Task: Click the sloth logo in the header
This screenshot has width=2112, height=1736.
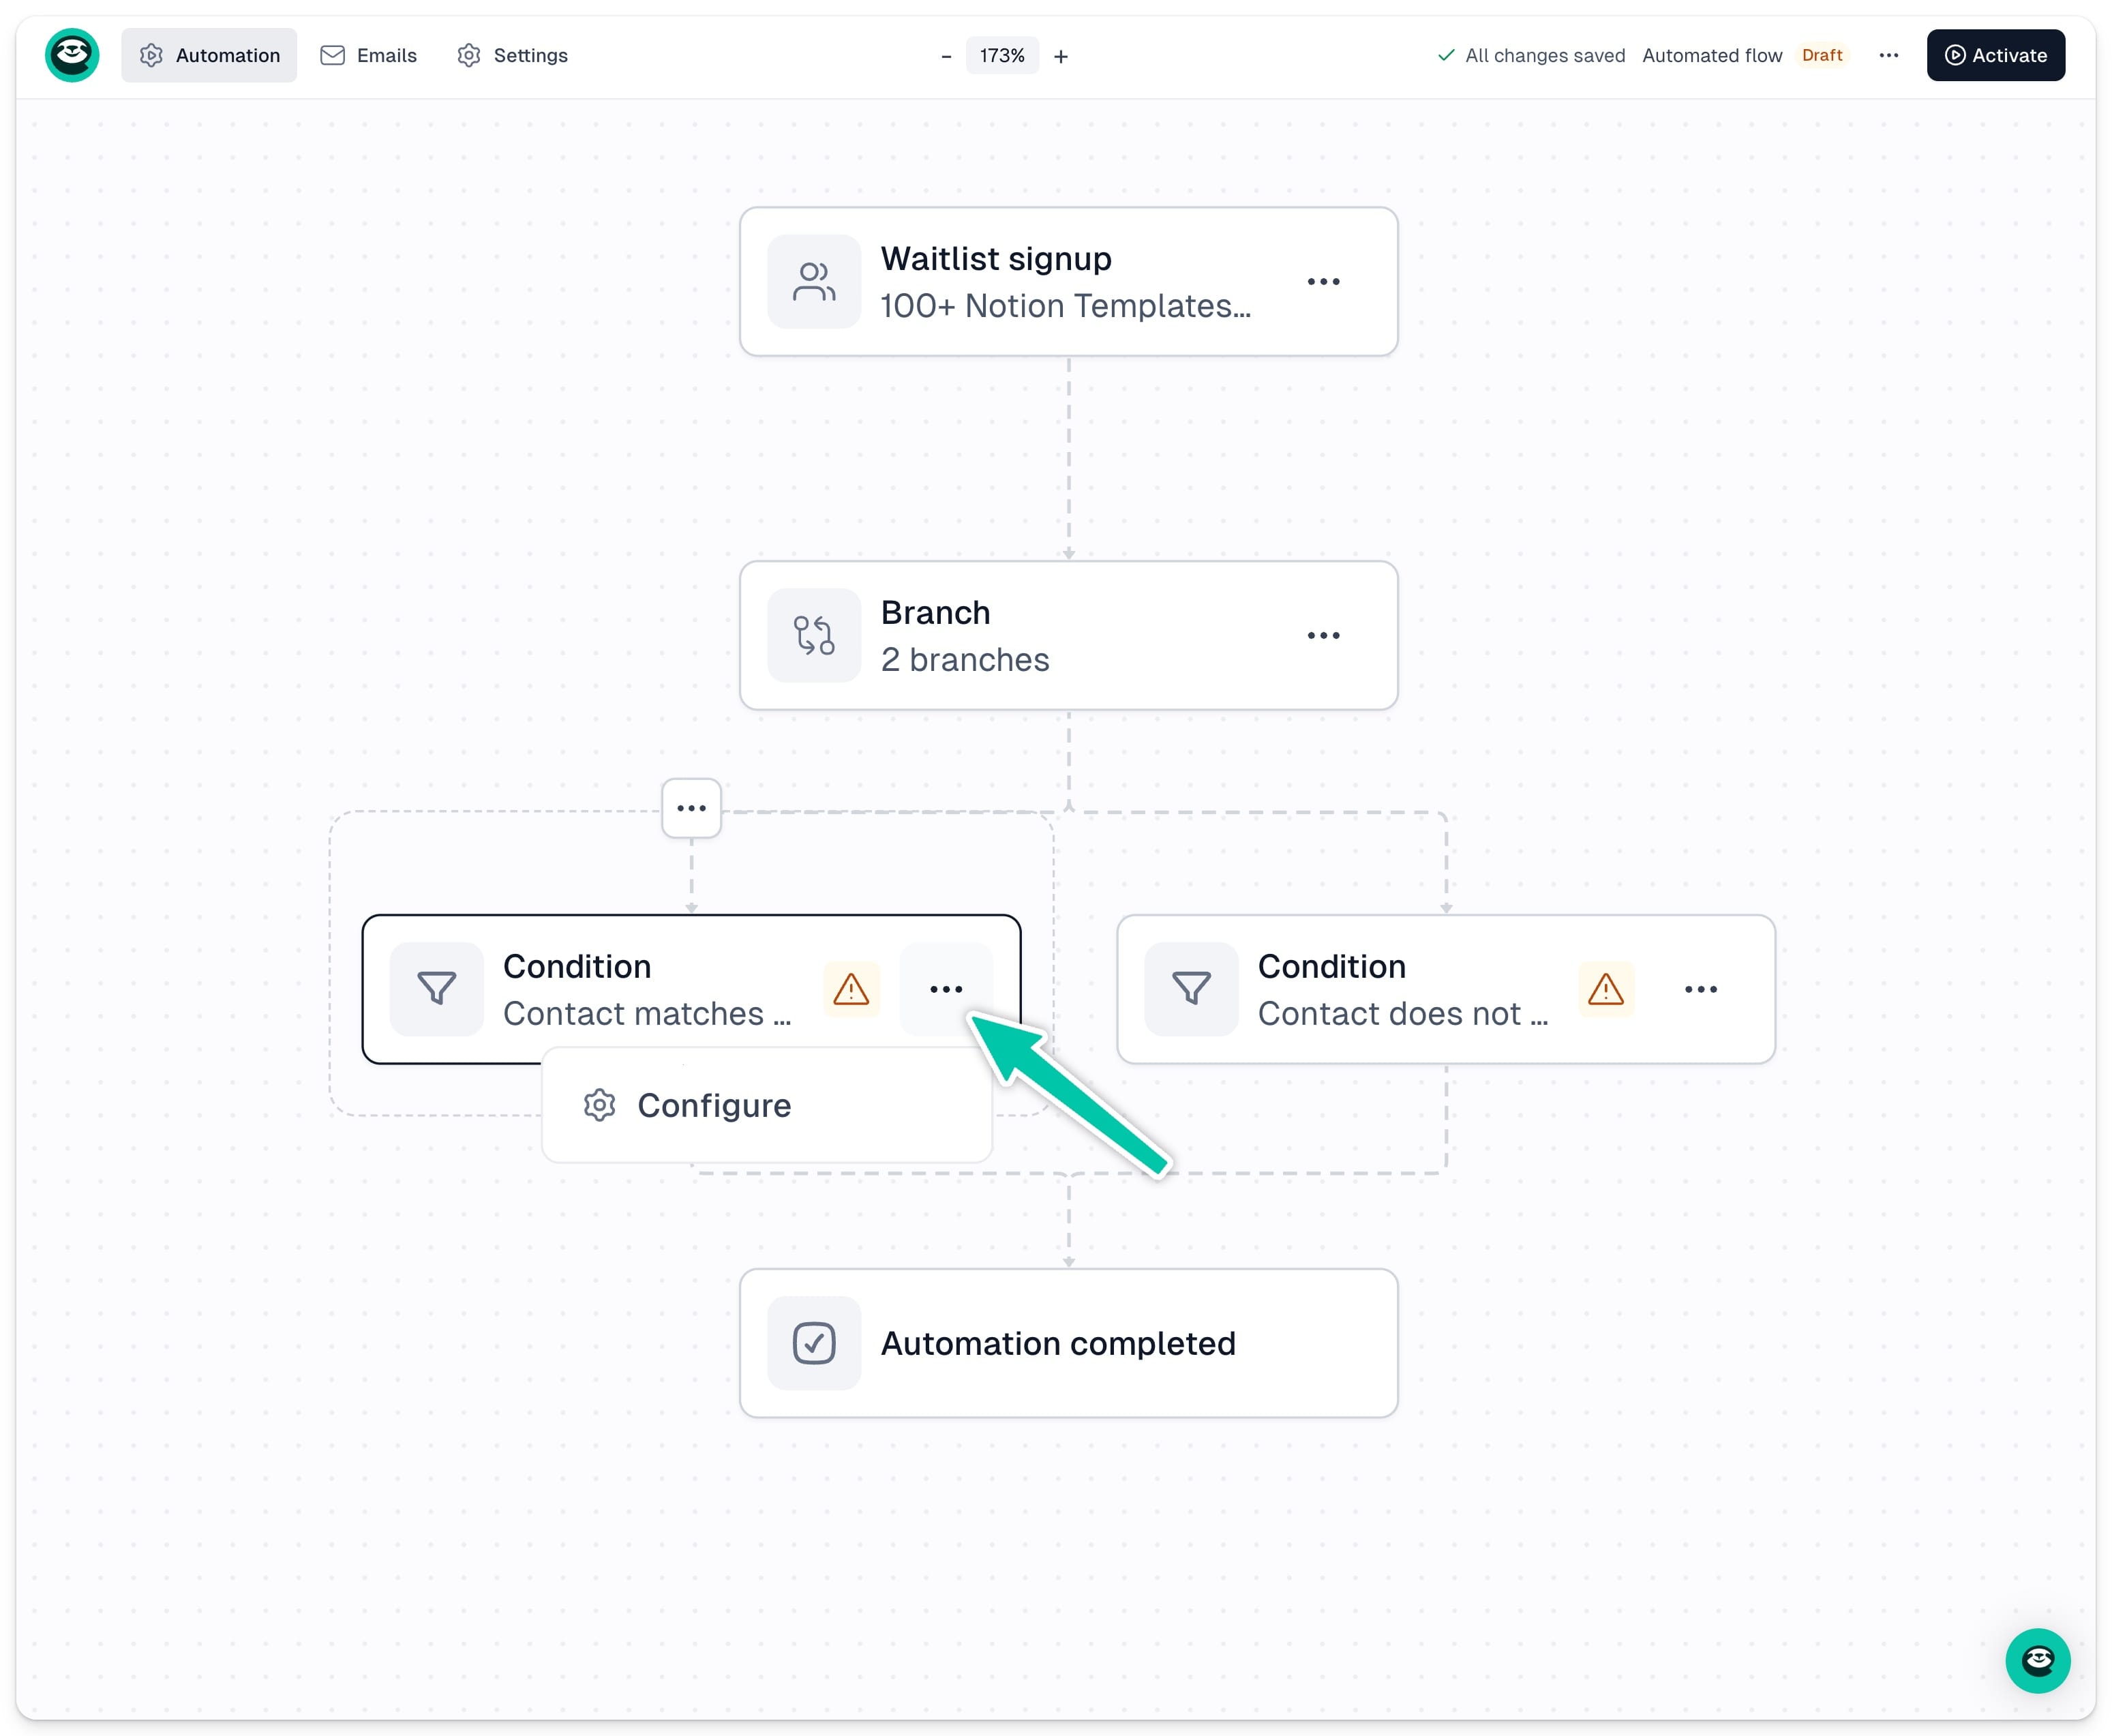Action: point(72,55)
